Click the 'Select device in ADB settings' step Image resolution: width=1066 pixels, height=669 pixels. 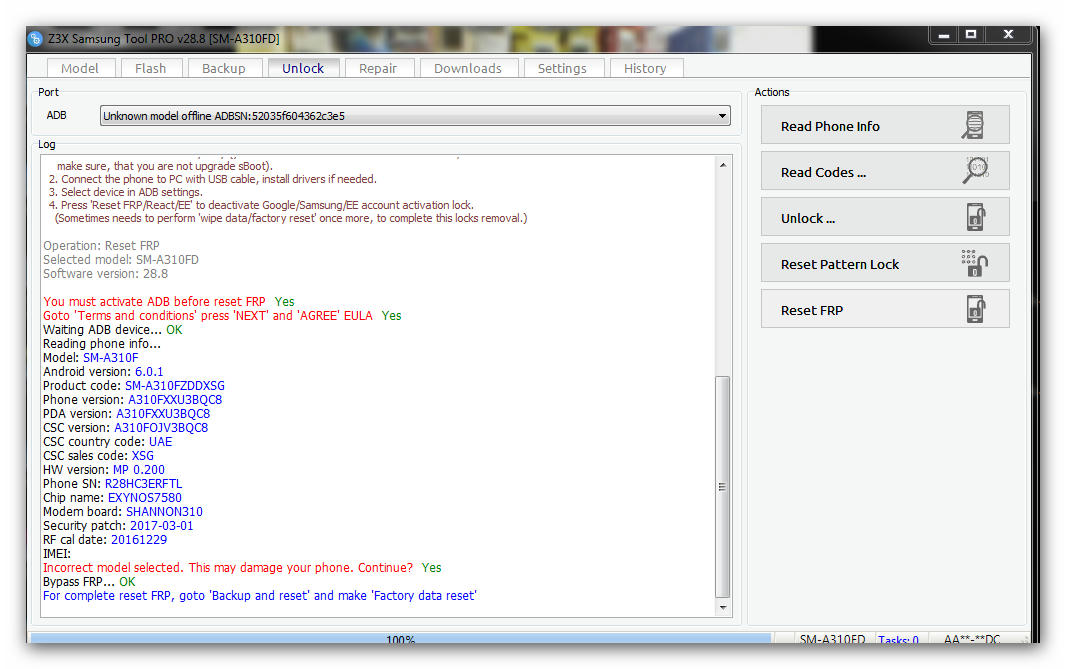coord(126,192)
